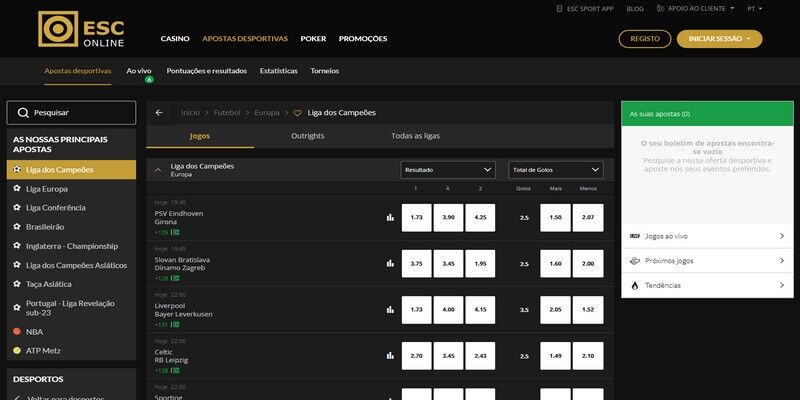Screen dimensions: 800x400
Task: Open the Resultado market dropdown
Action: coord(448,170)
